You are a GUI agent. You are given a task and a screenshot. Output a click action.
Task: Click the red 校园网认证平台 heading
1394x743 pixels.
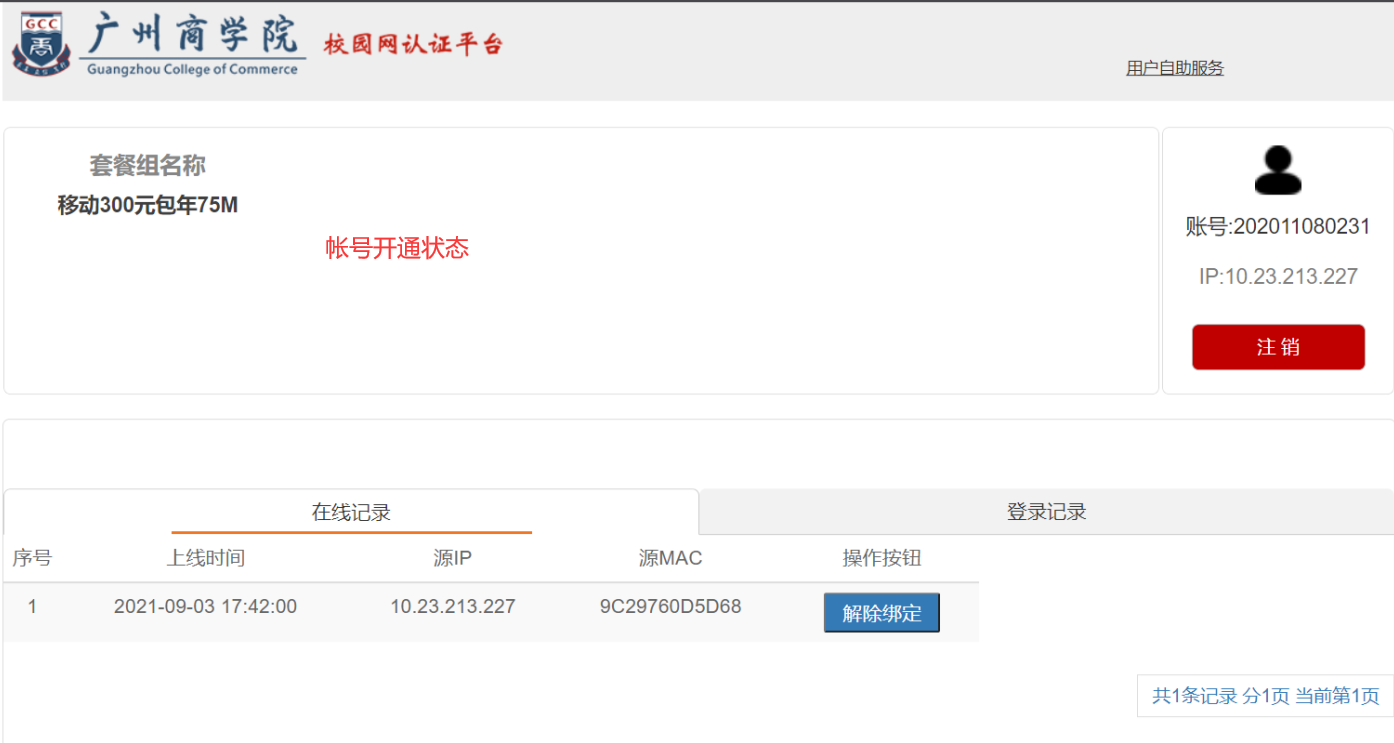click(x=413, y=44)
